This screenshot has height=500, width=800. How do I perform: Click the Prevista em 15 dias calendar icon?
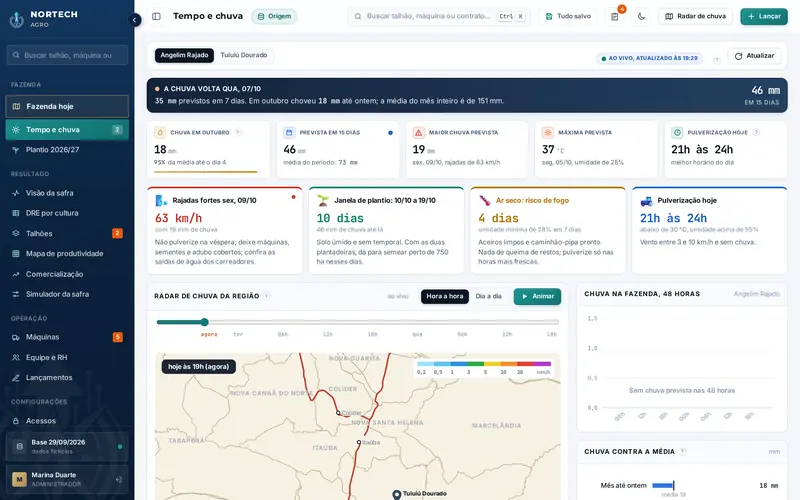click(x=289, y=133)
